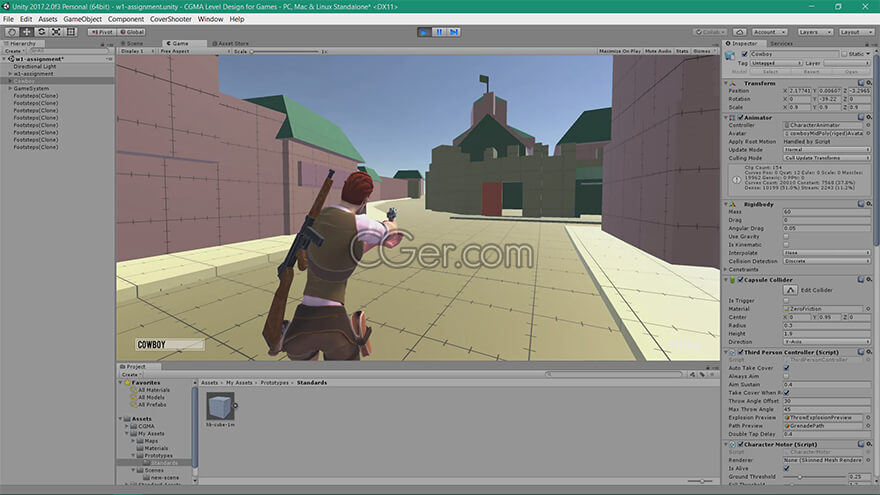Expand GameSystem in Hierarchy
The height and width of the screenshot is (495, 880).
[x=10, y=89]
